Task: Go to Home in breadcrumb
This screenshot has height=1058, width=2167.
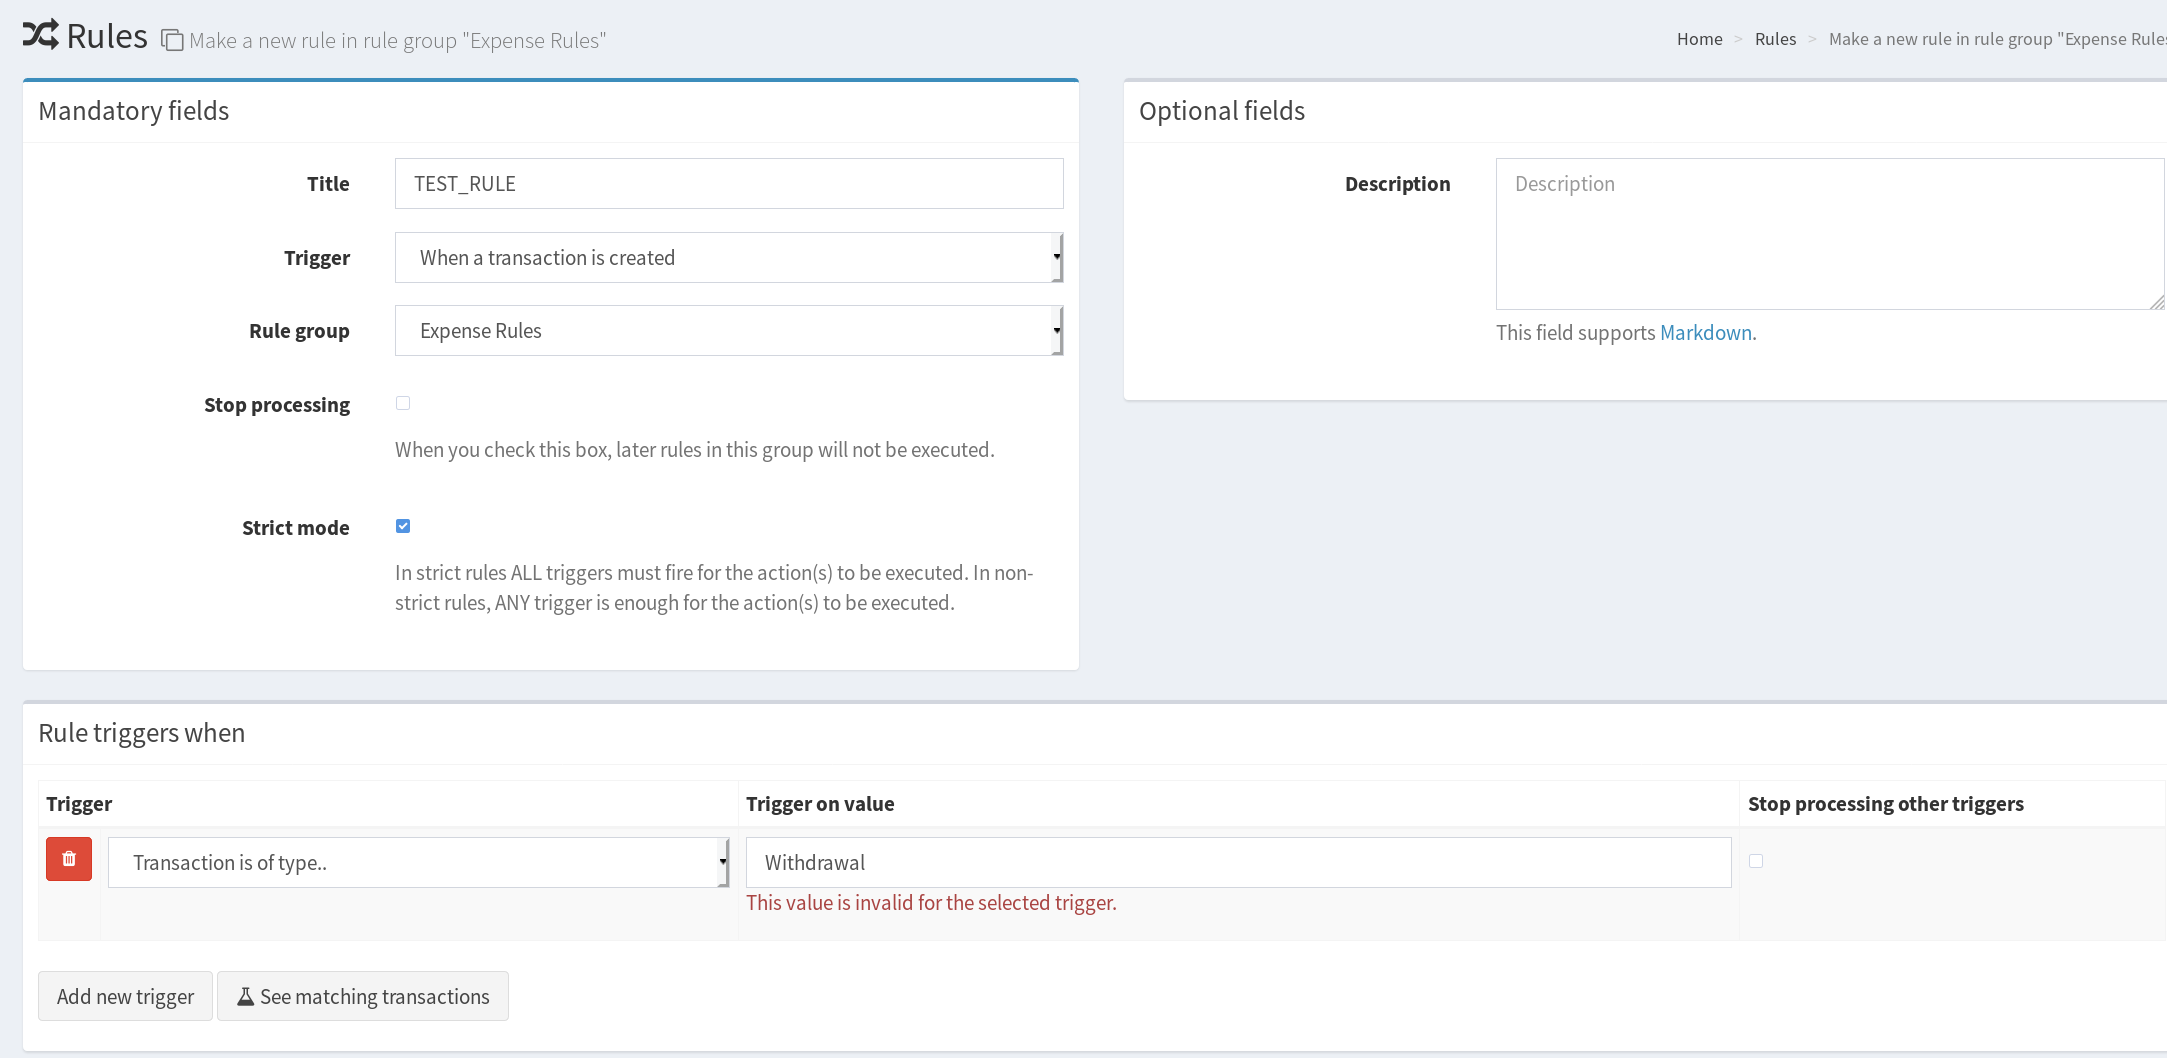Action: [1700, 39]
